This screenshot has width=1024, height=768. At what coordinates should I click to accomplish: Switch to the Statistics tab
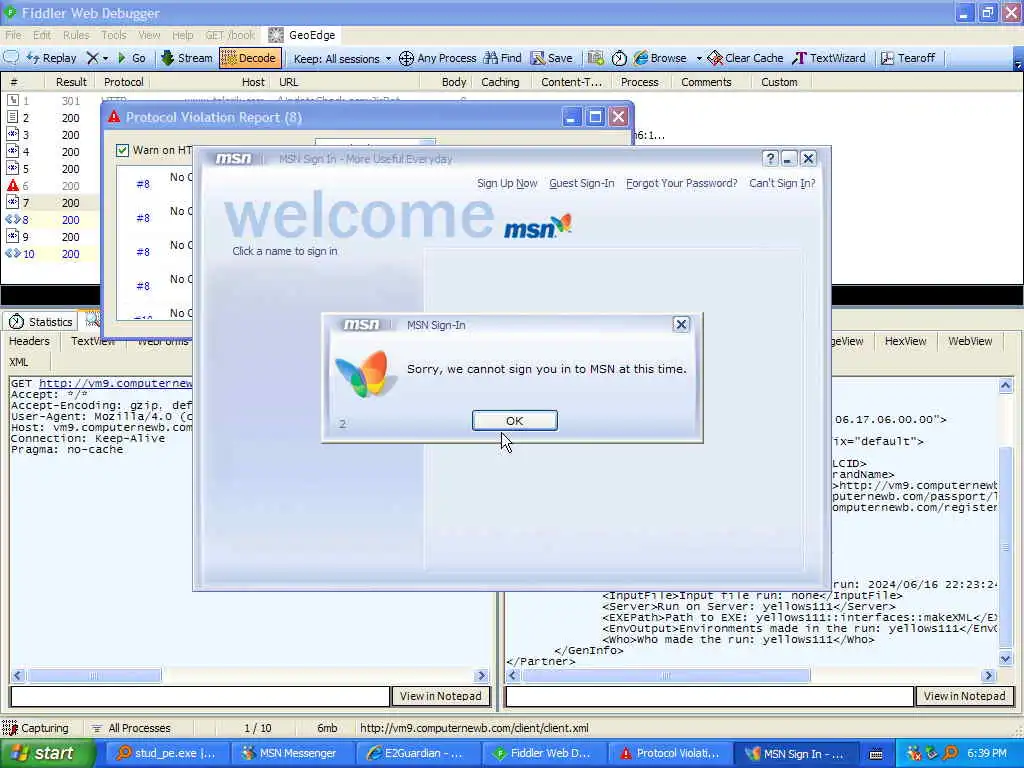pyautogui.click(x=41, y=322)
